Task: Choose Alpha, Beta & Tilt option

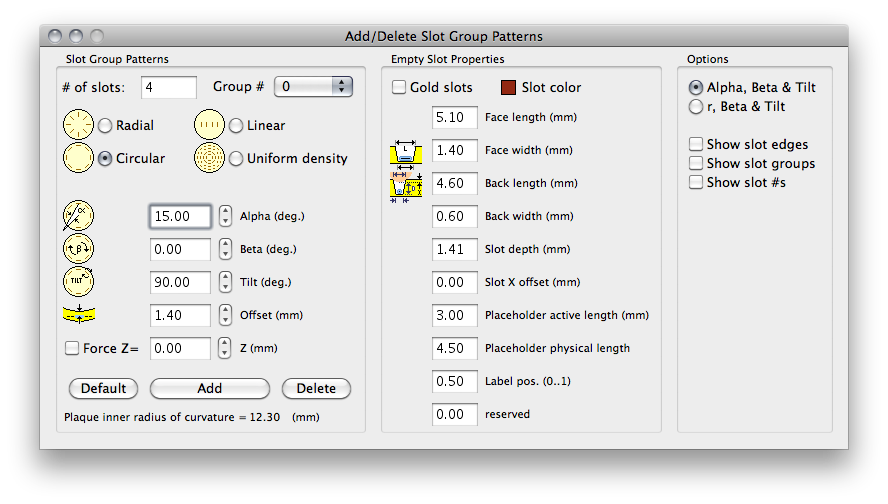Action: pyautogui.click(x=695, y=87)
